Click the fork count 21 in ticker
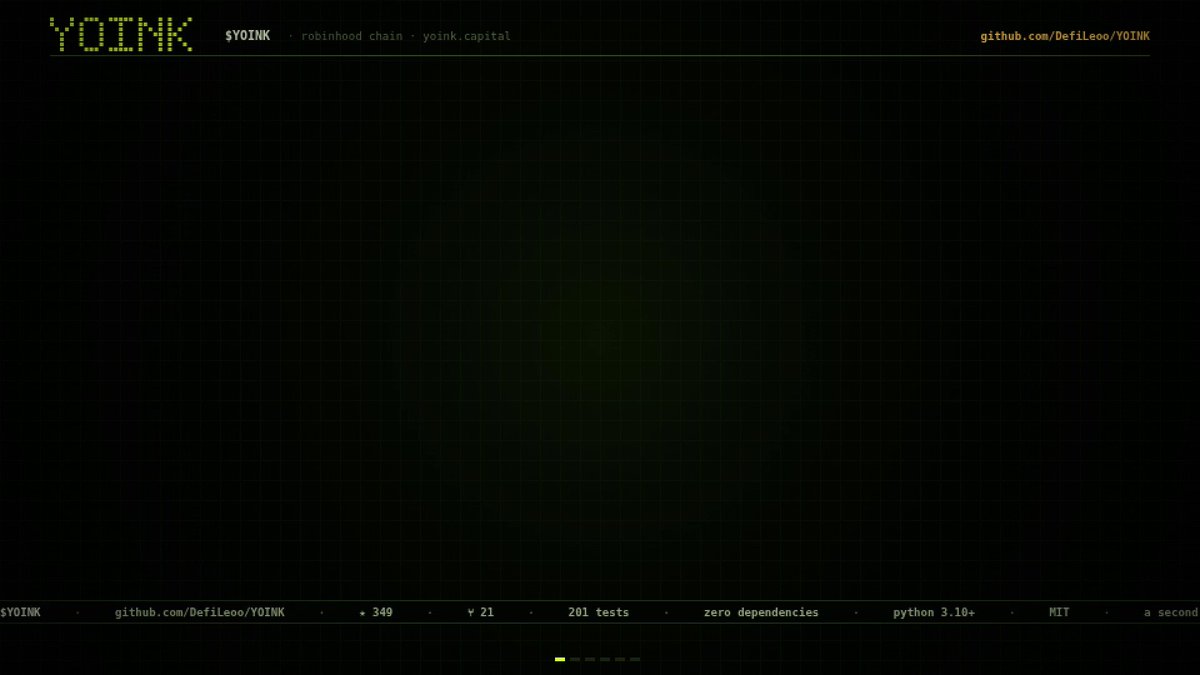 click(481, 612)
